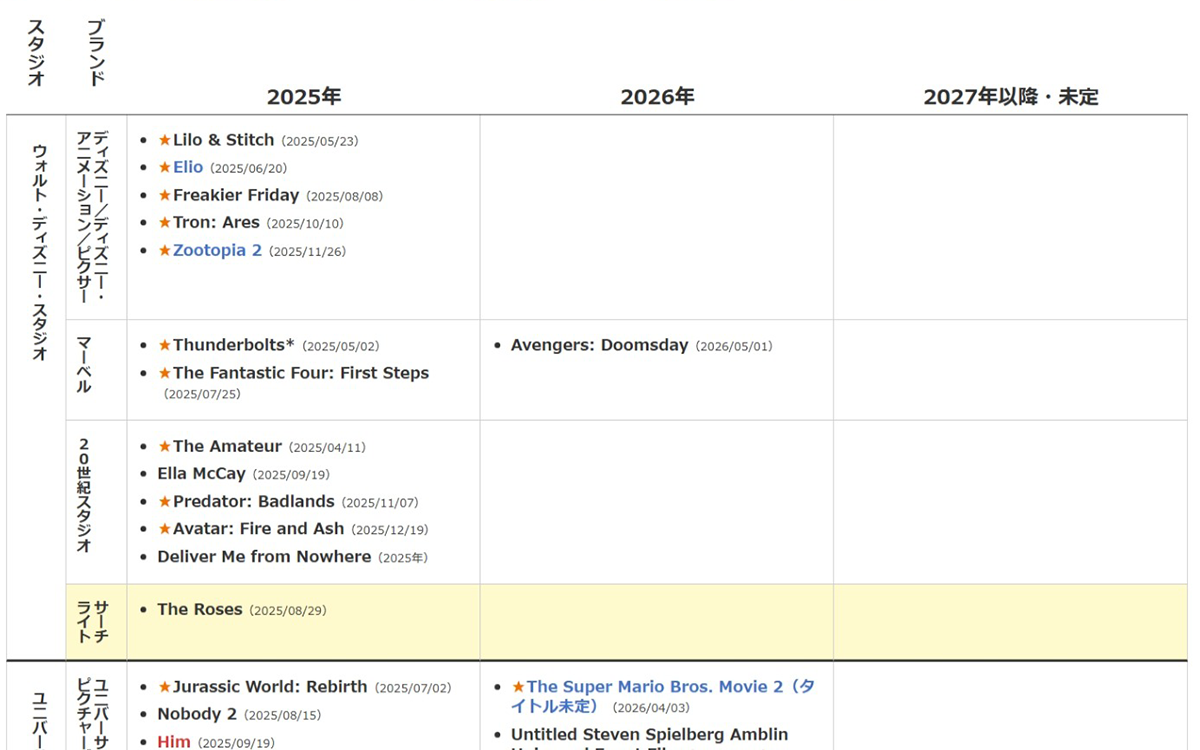
Task: Click the Freakier Friday title
Action: [x=236, y=195]
